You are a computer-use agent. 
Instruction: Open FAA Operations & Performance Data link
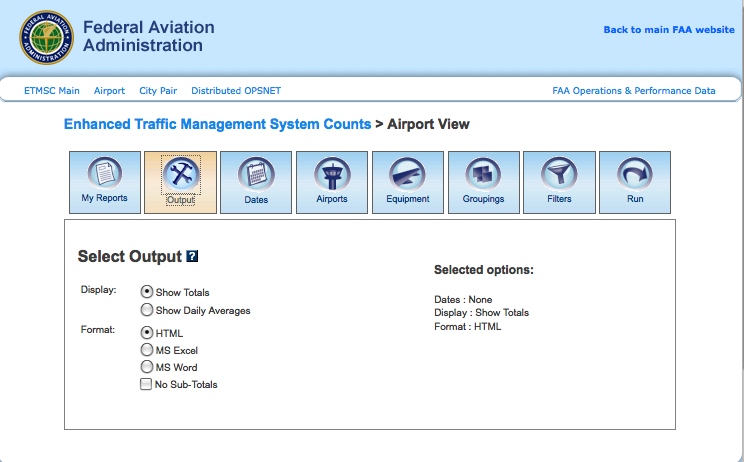coord(633,91)
